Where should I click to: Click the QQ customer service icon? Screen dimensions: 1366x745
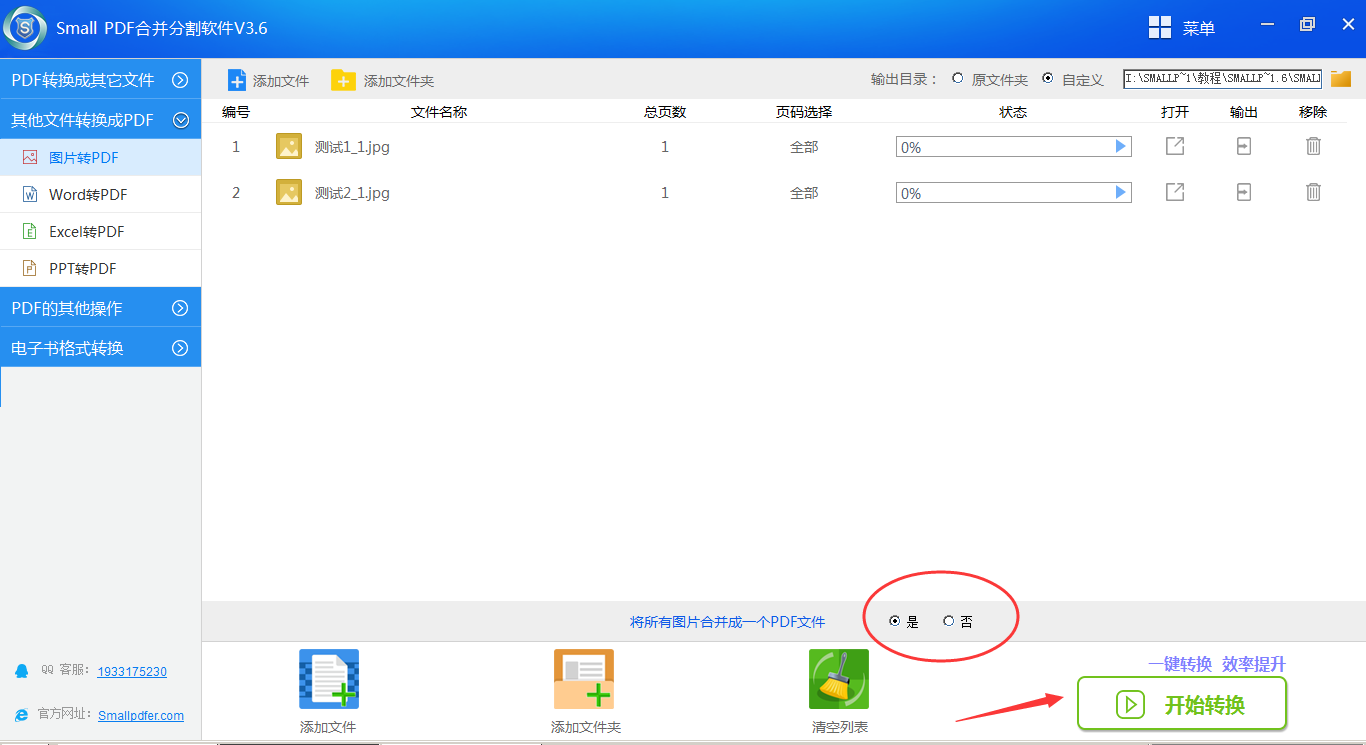21,671
